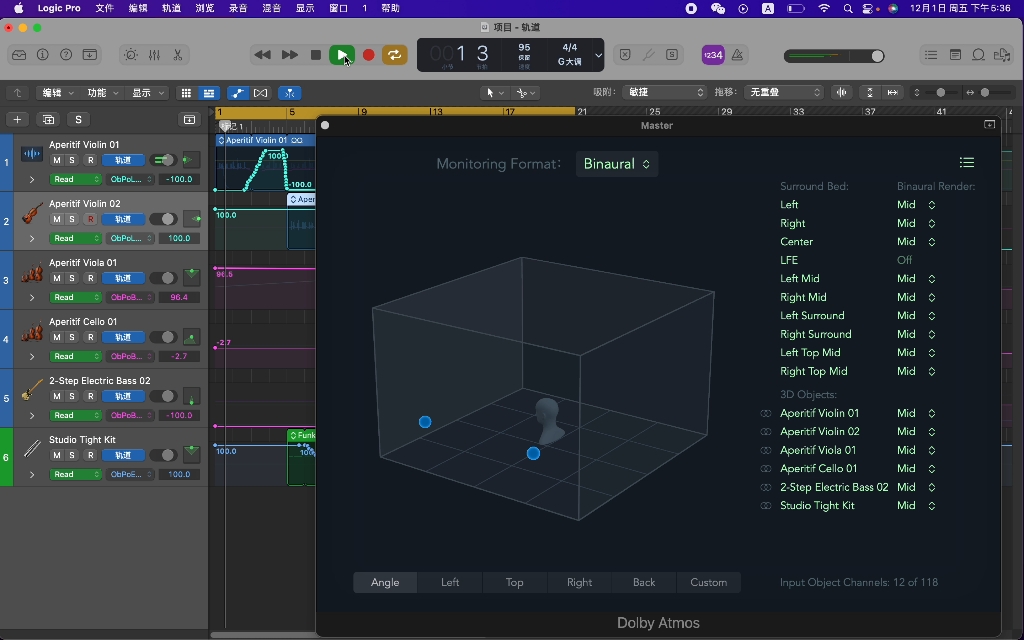The width and height of the screenshot is (1024, 640).
Task: Open the 功能 dropdown in tracks toolbar
Action: click(x=103, y=93)
